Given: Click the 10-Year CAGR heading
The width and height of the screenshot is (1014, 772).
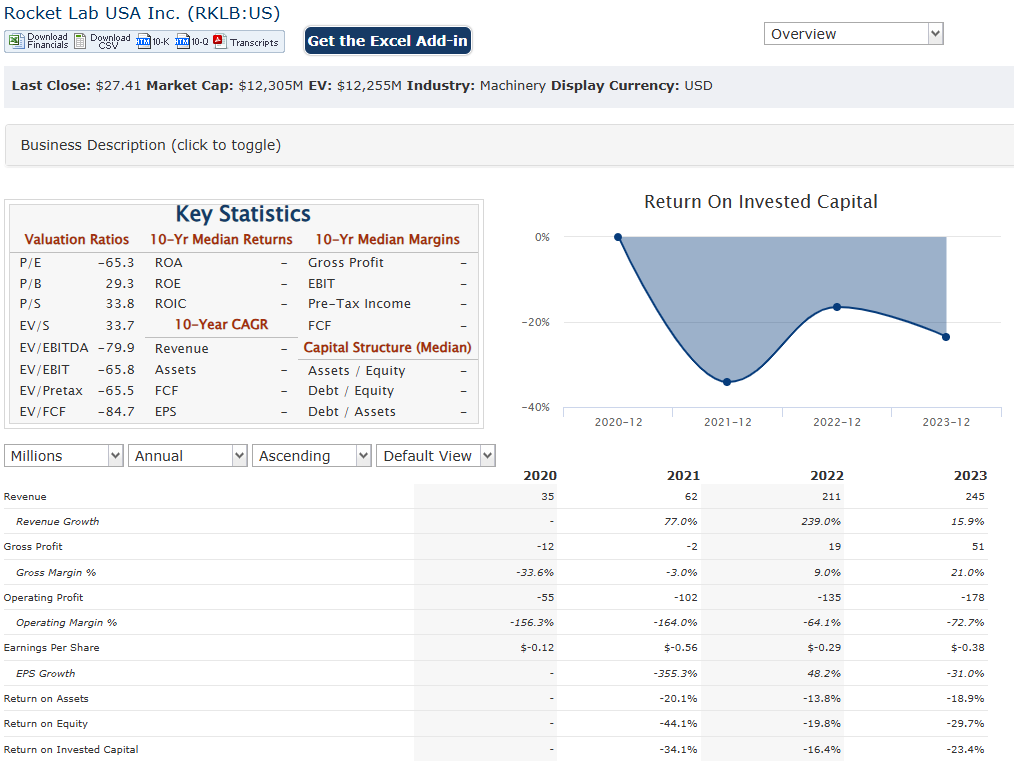Looking at the screenshot, I should click(x=221, y=325).
